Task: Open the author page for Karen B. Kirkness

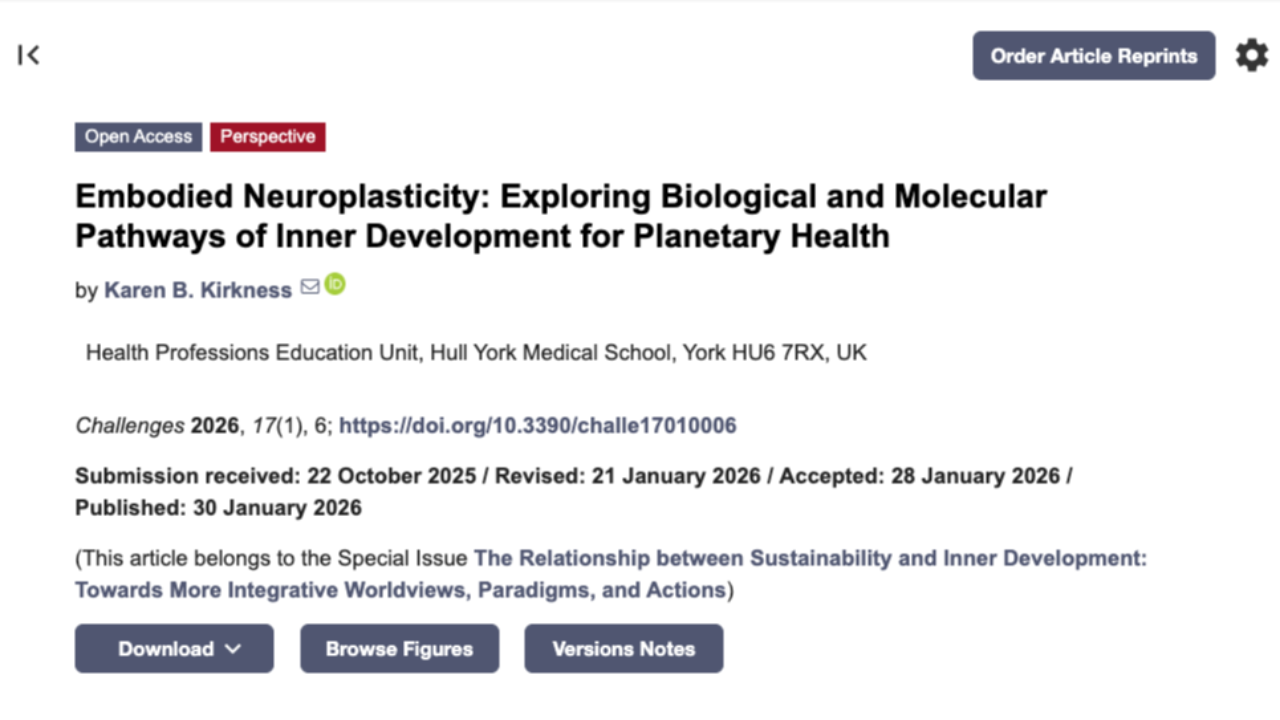Action: pyautogui.click(x=197, y=289)
